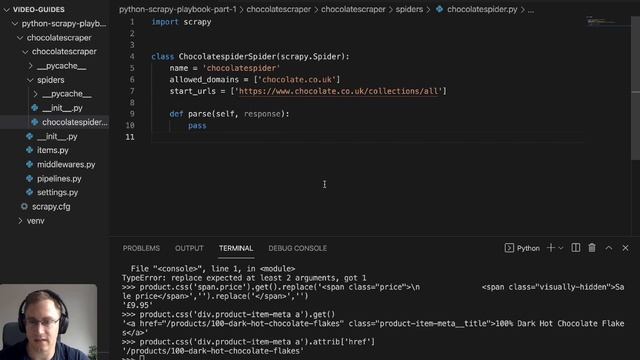This screenshot has width=640, height=360.
Task: Click first chocolatescraper breadcrumb
Action: pos(278,9)
